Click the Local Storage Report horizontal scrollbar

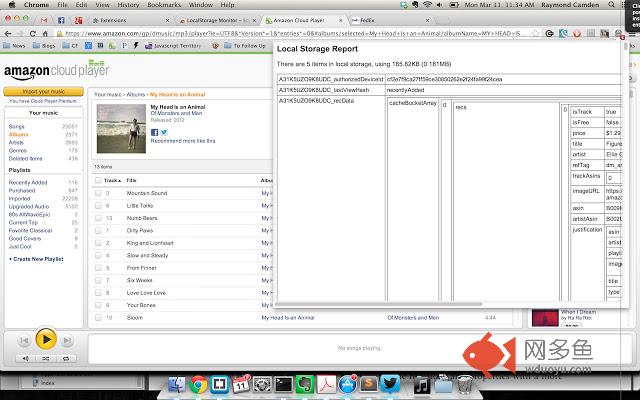[378, 304]
